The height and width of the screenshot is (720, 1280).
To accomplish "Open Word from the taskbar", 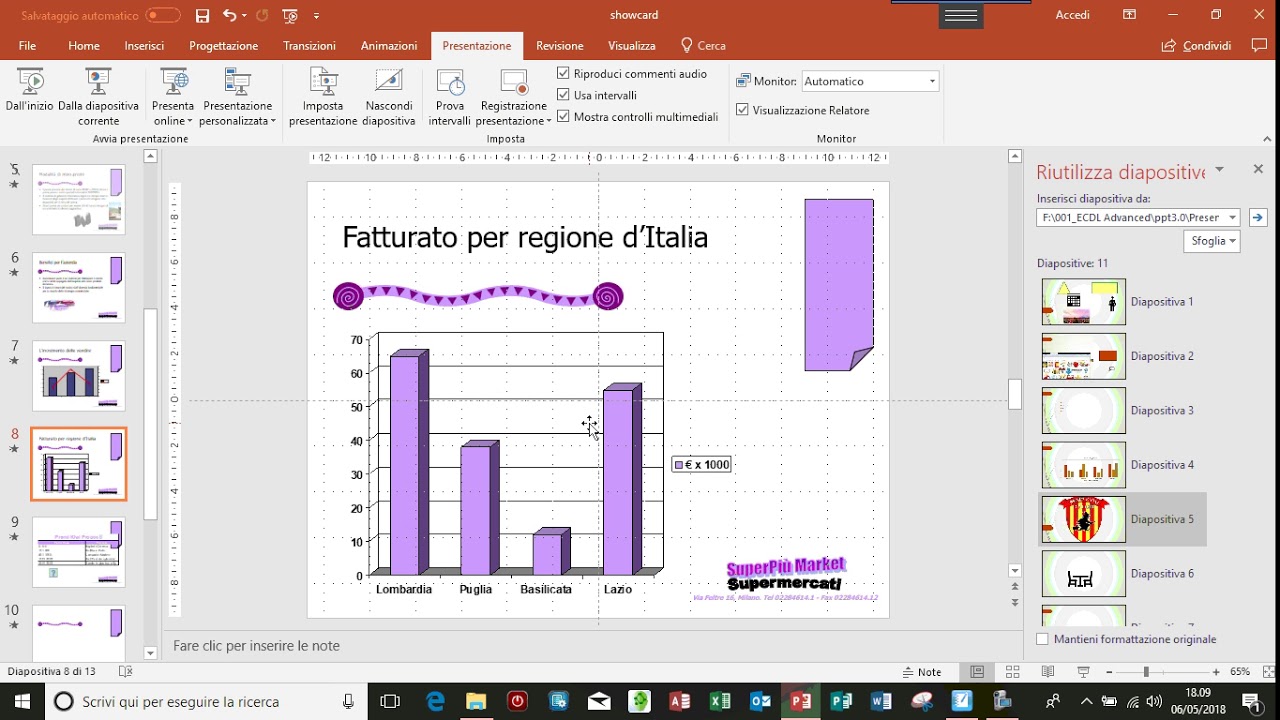I will point(881,701).
